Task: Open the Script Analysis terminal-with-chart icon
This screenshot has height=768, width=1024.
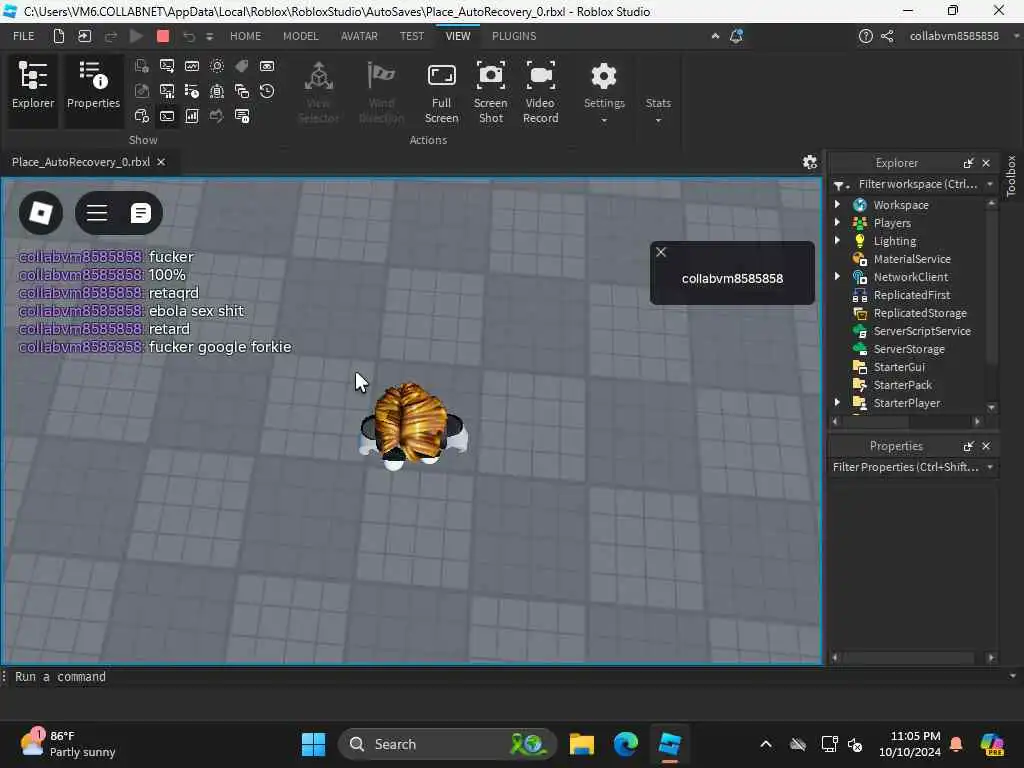Action: point(167,91)
